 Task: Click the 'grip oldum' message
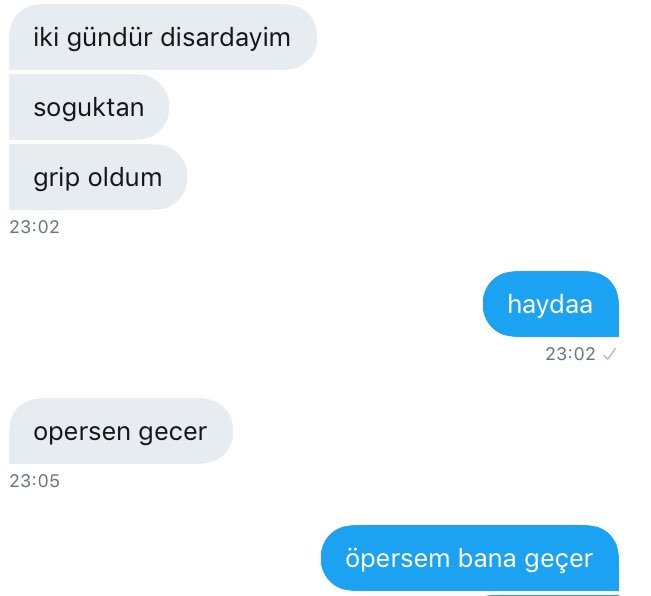pos(98,177)
